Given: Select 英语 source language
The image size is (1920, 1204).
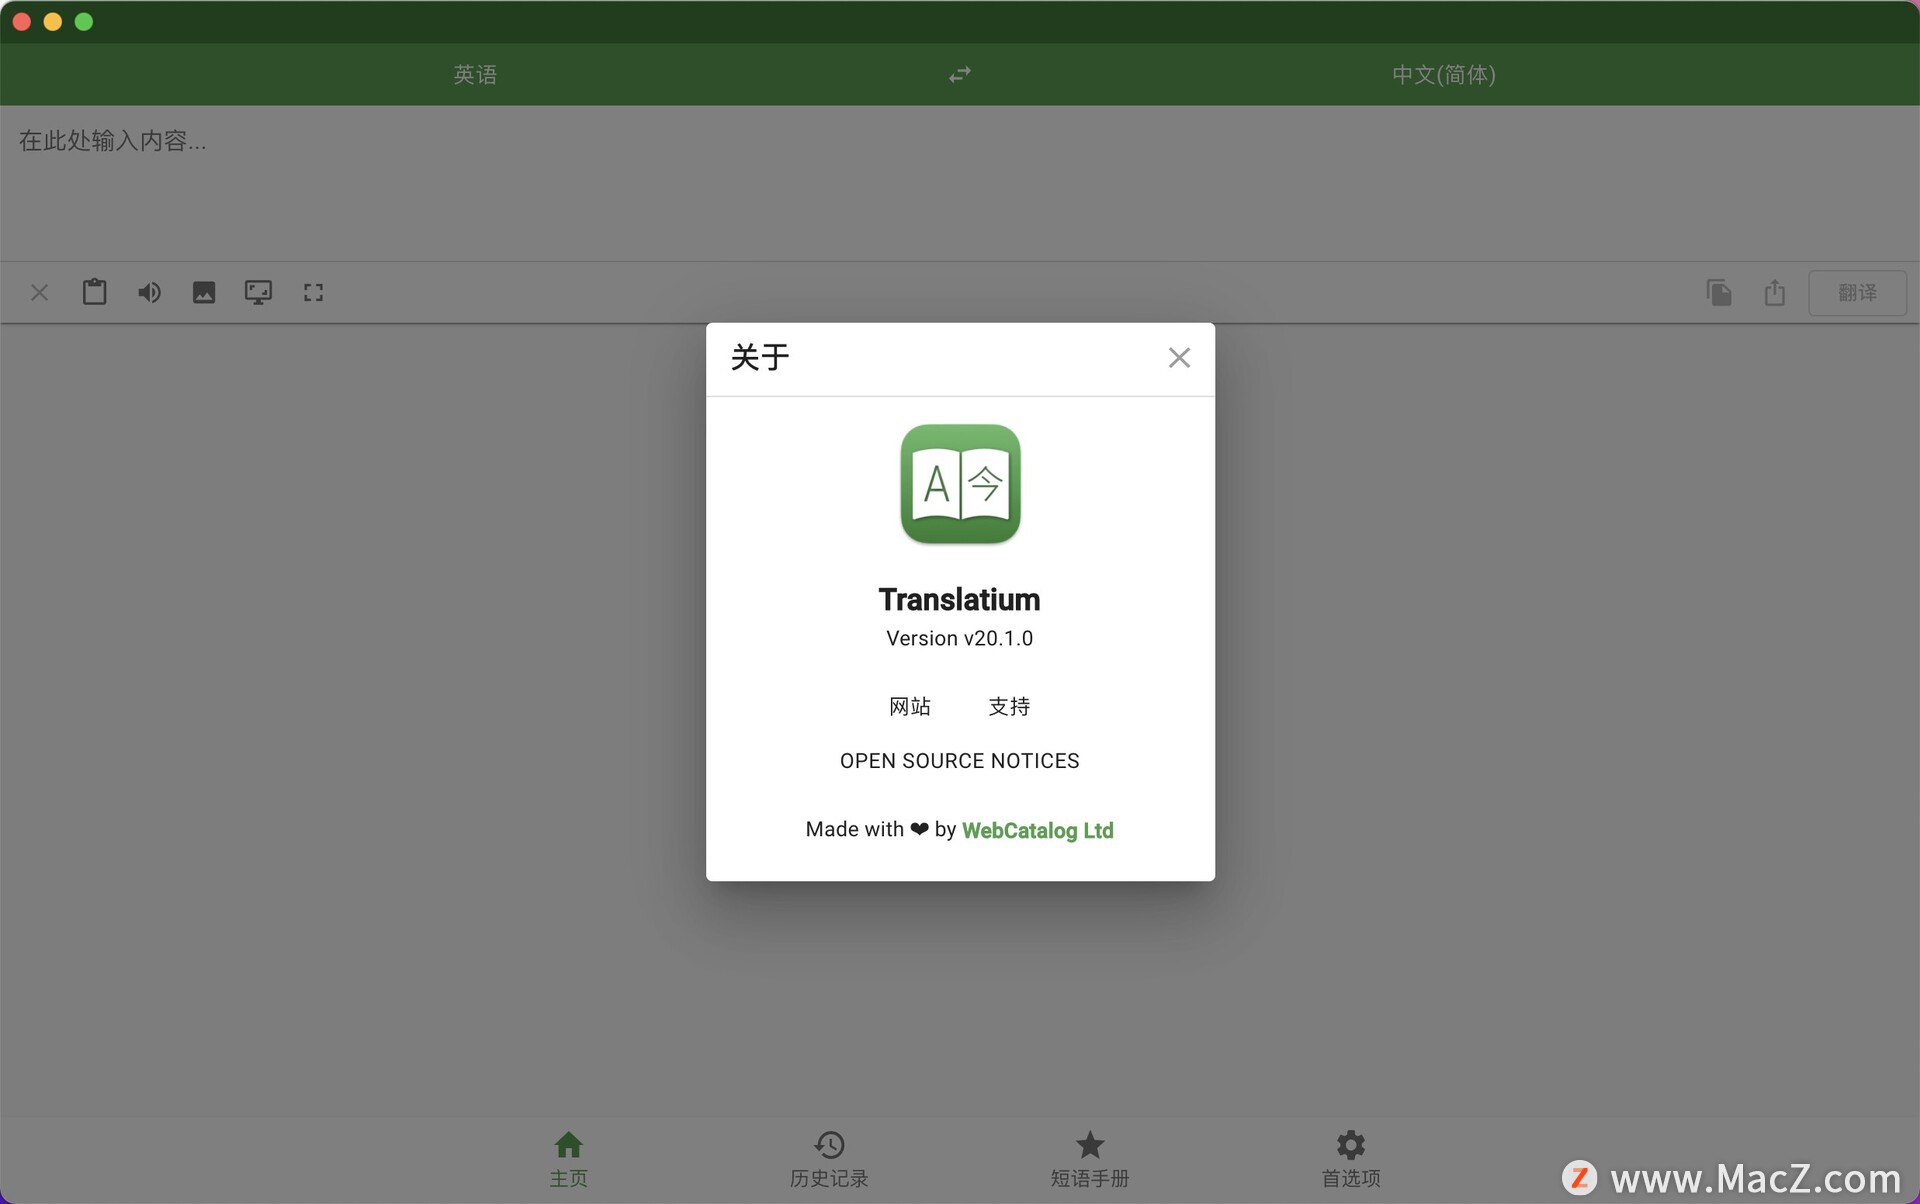Looking at the screenshot, I should (x=475, y=75).
